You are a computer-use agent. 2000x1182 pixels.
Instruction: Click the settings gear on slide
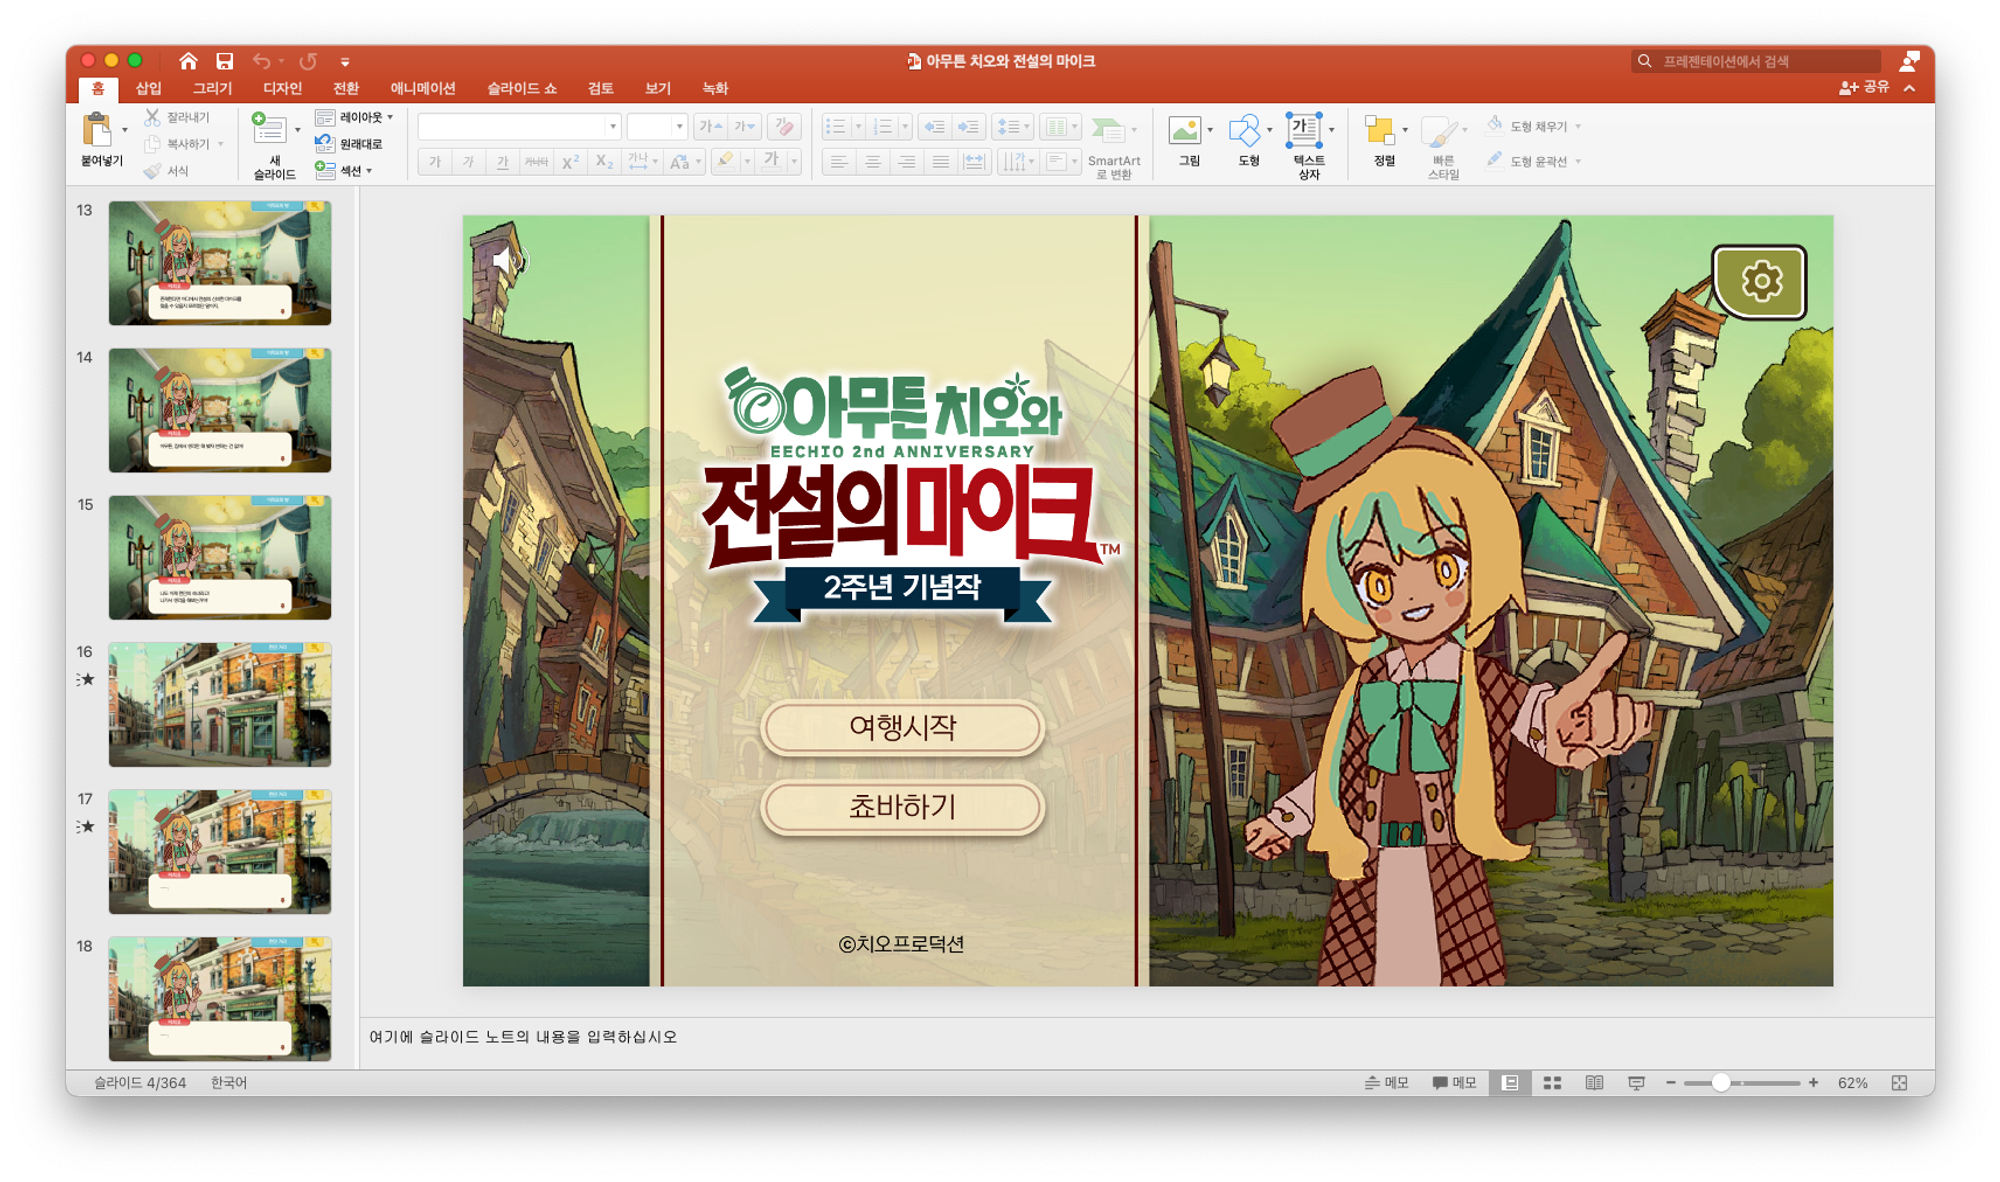coord(1760,282)
